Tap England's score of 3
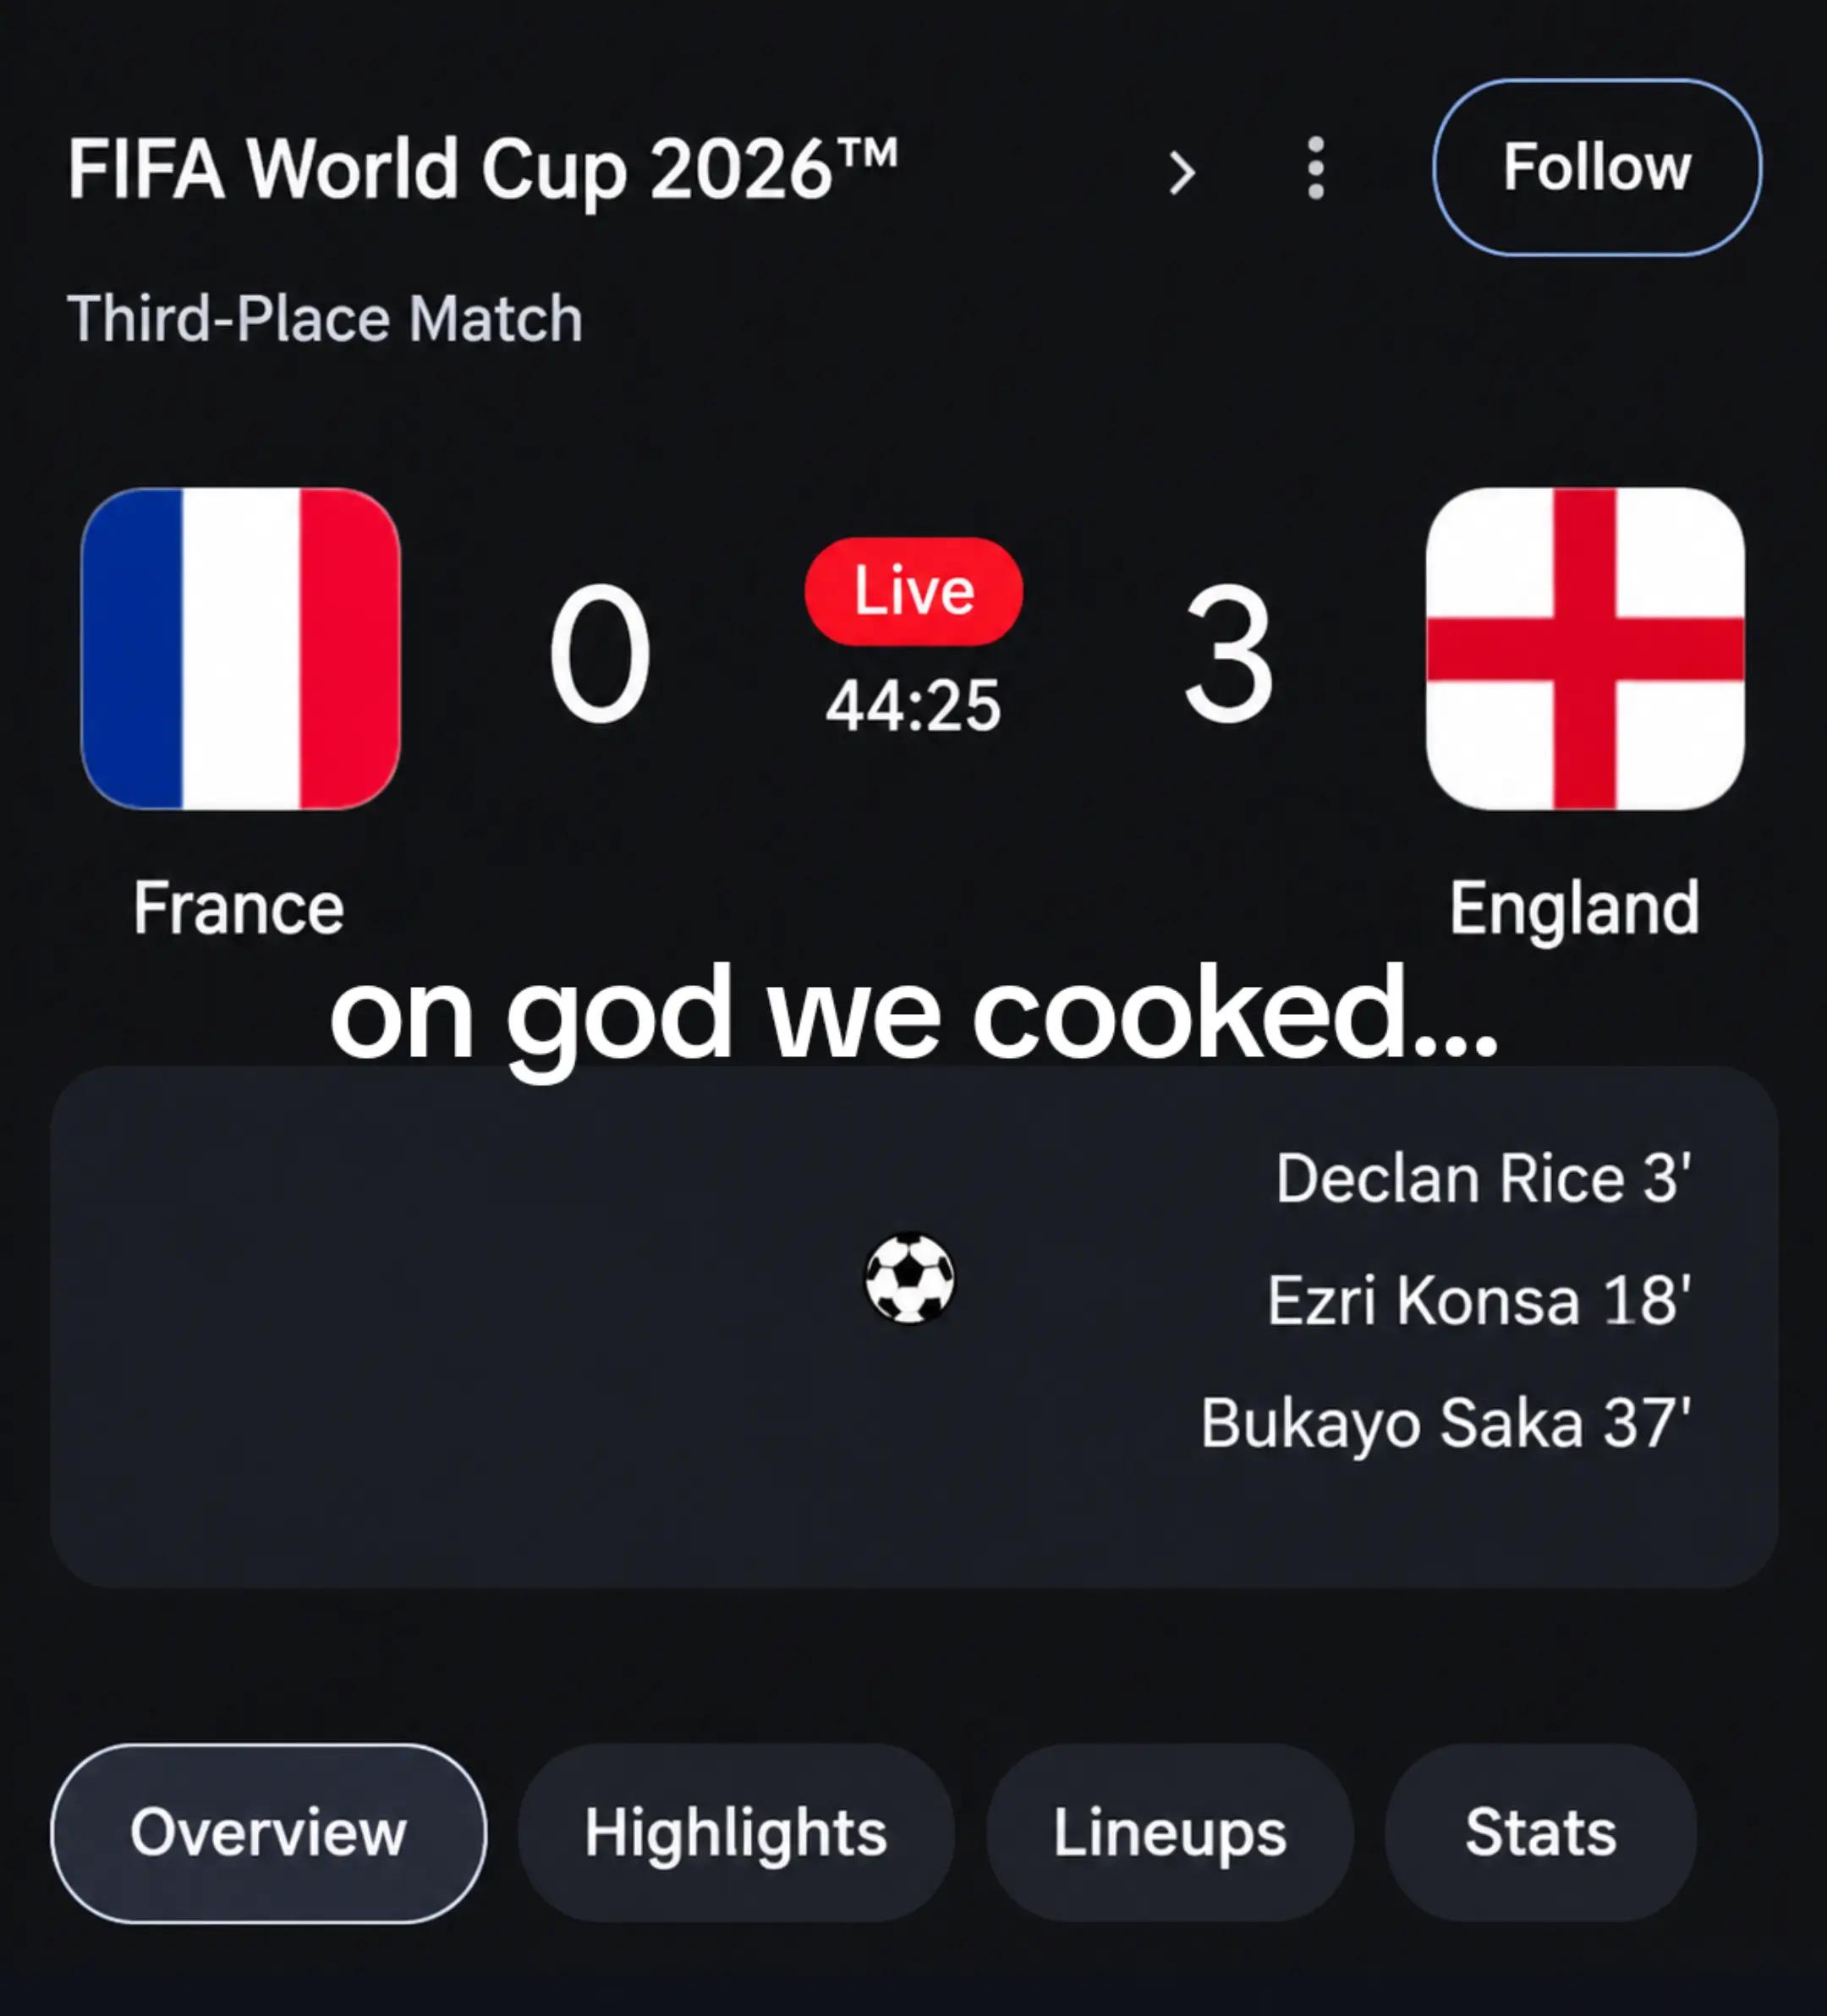The height and width of the screenshot is (2016, 1827). [1229, 654]
